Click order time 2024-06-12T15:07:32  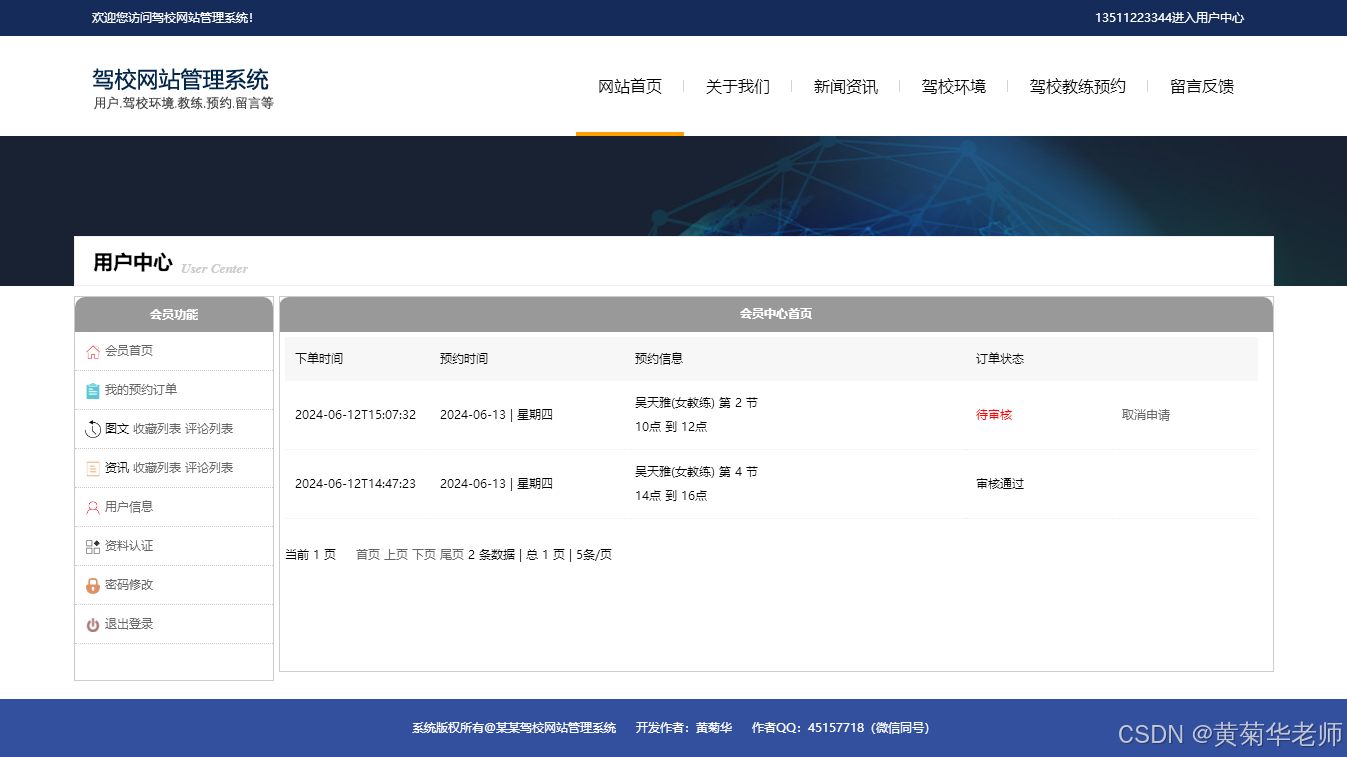[355, 415]
